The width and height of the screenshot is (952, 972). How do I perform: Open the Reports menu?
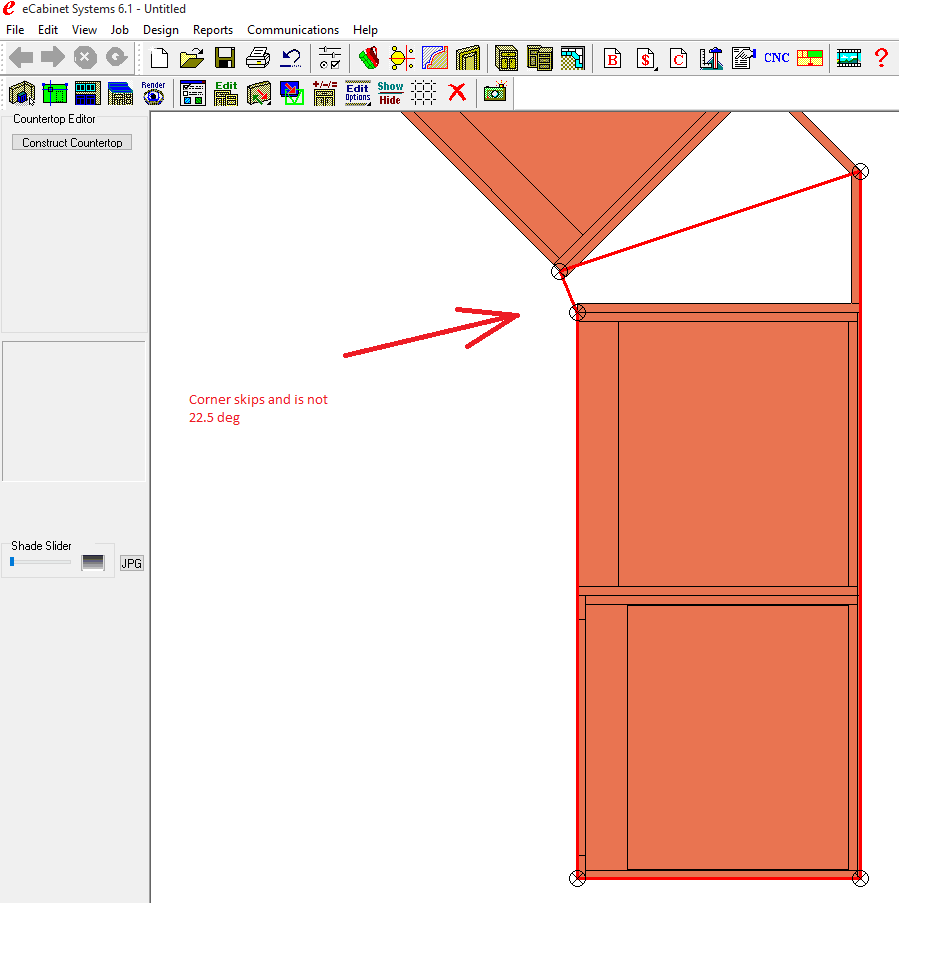pos(212,30)
